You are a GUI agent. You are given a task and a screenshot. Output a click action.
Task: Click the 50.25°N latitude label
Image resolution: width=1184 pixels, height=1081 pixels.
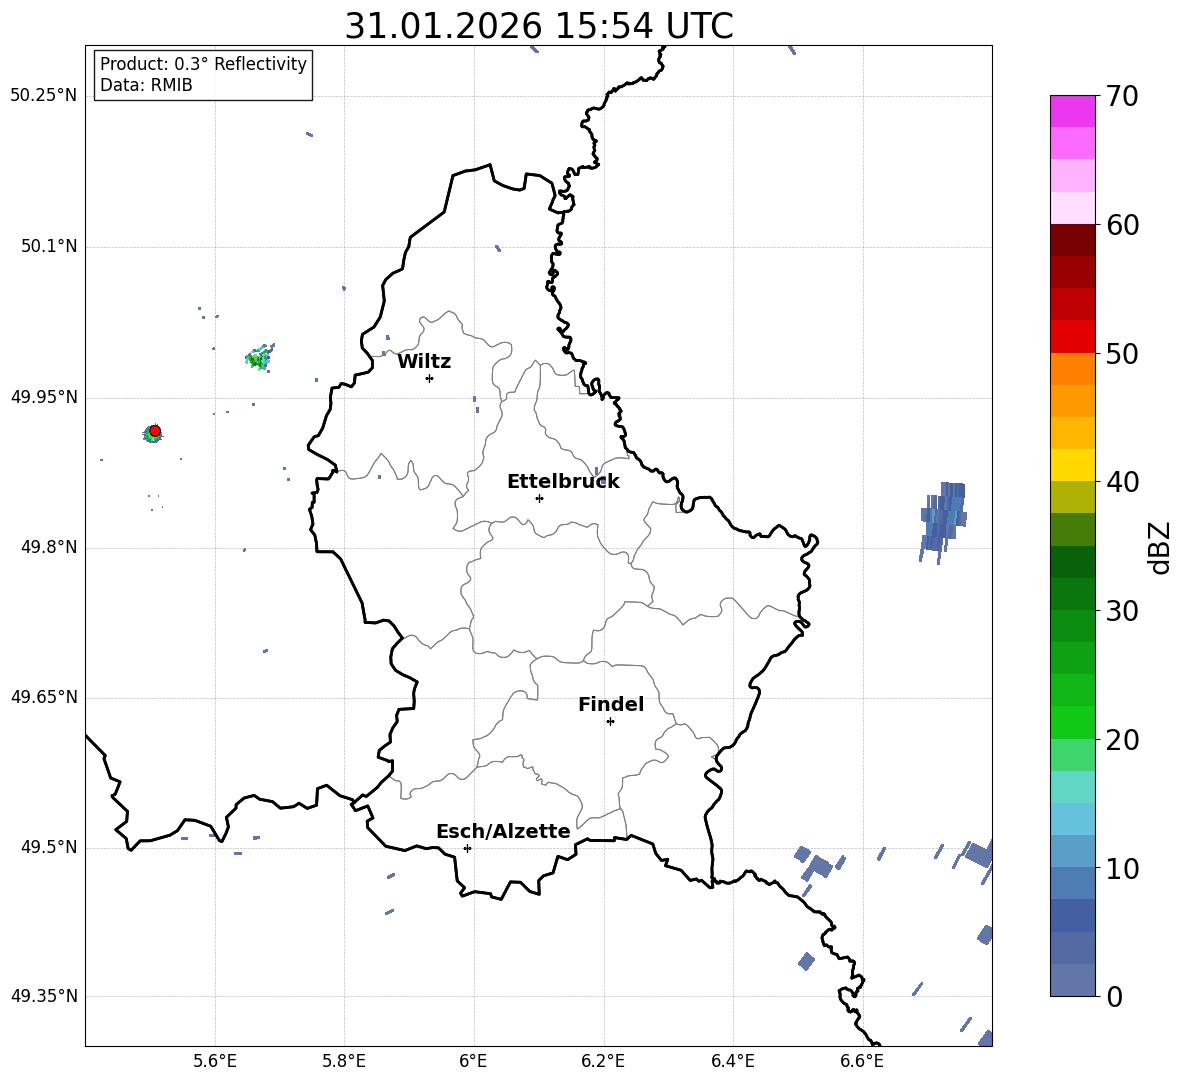[x=44, y=96]
